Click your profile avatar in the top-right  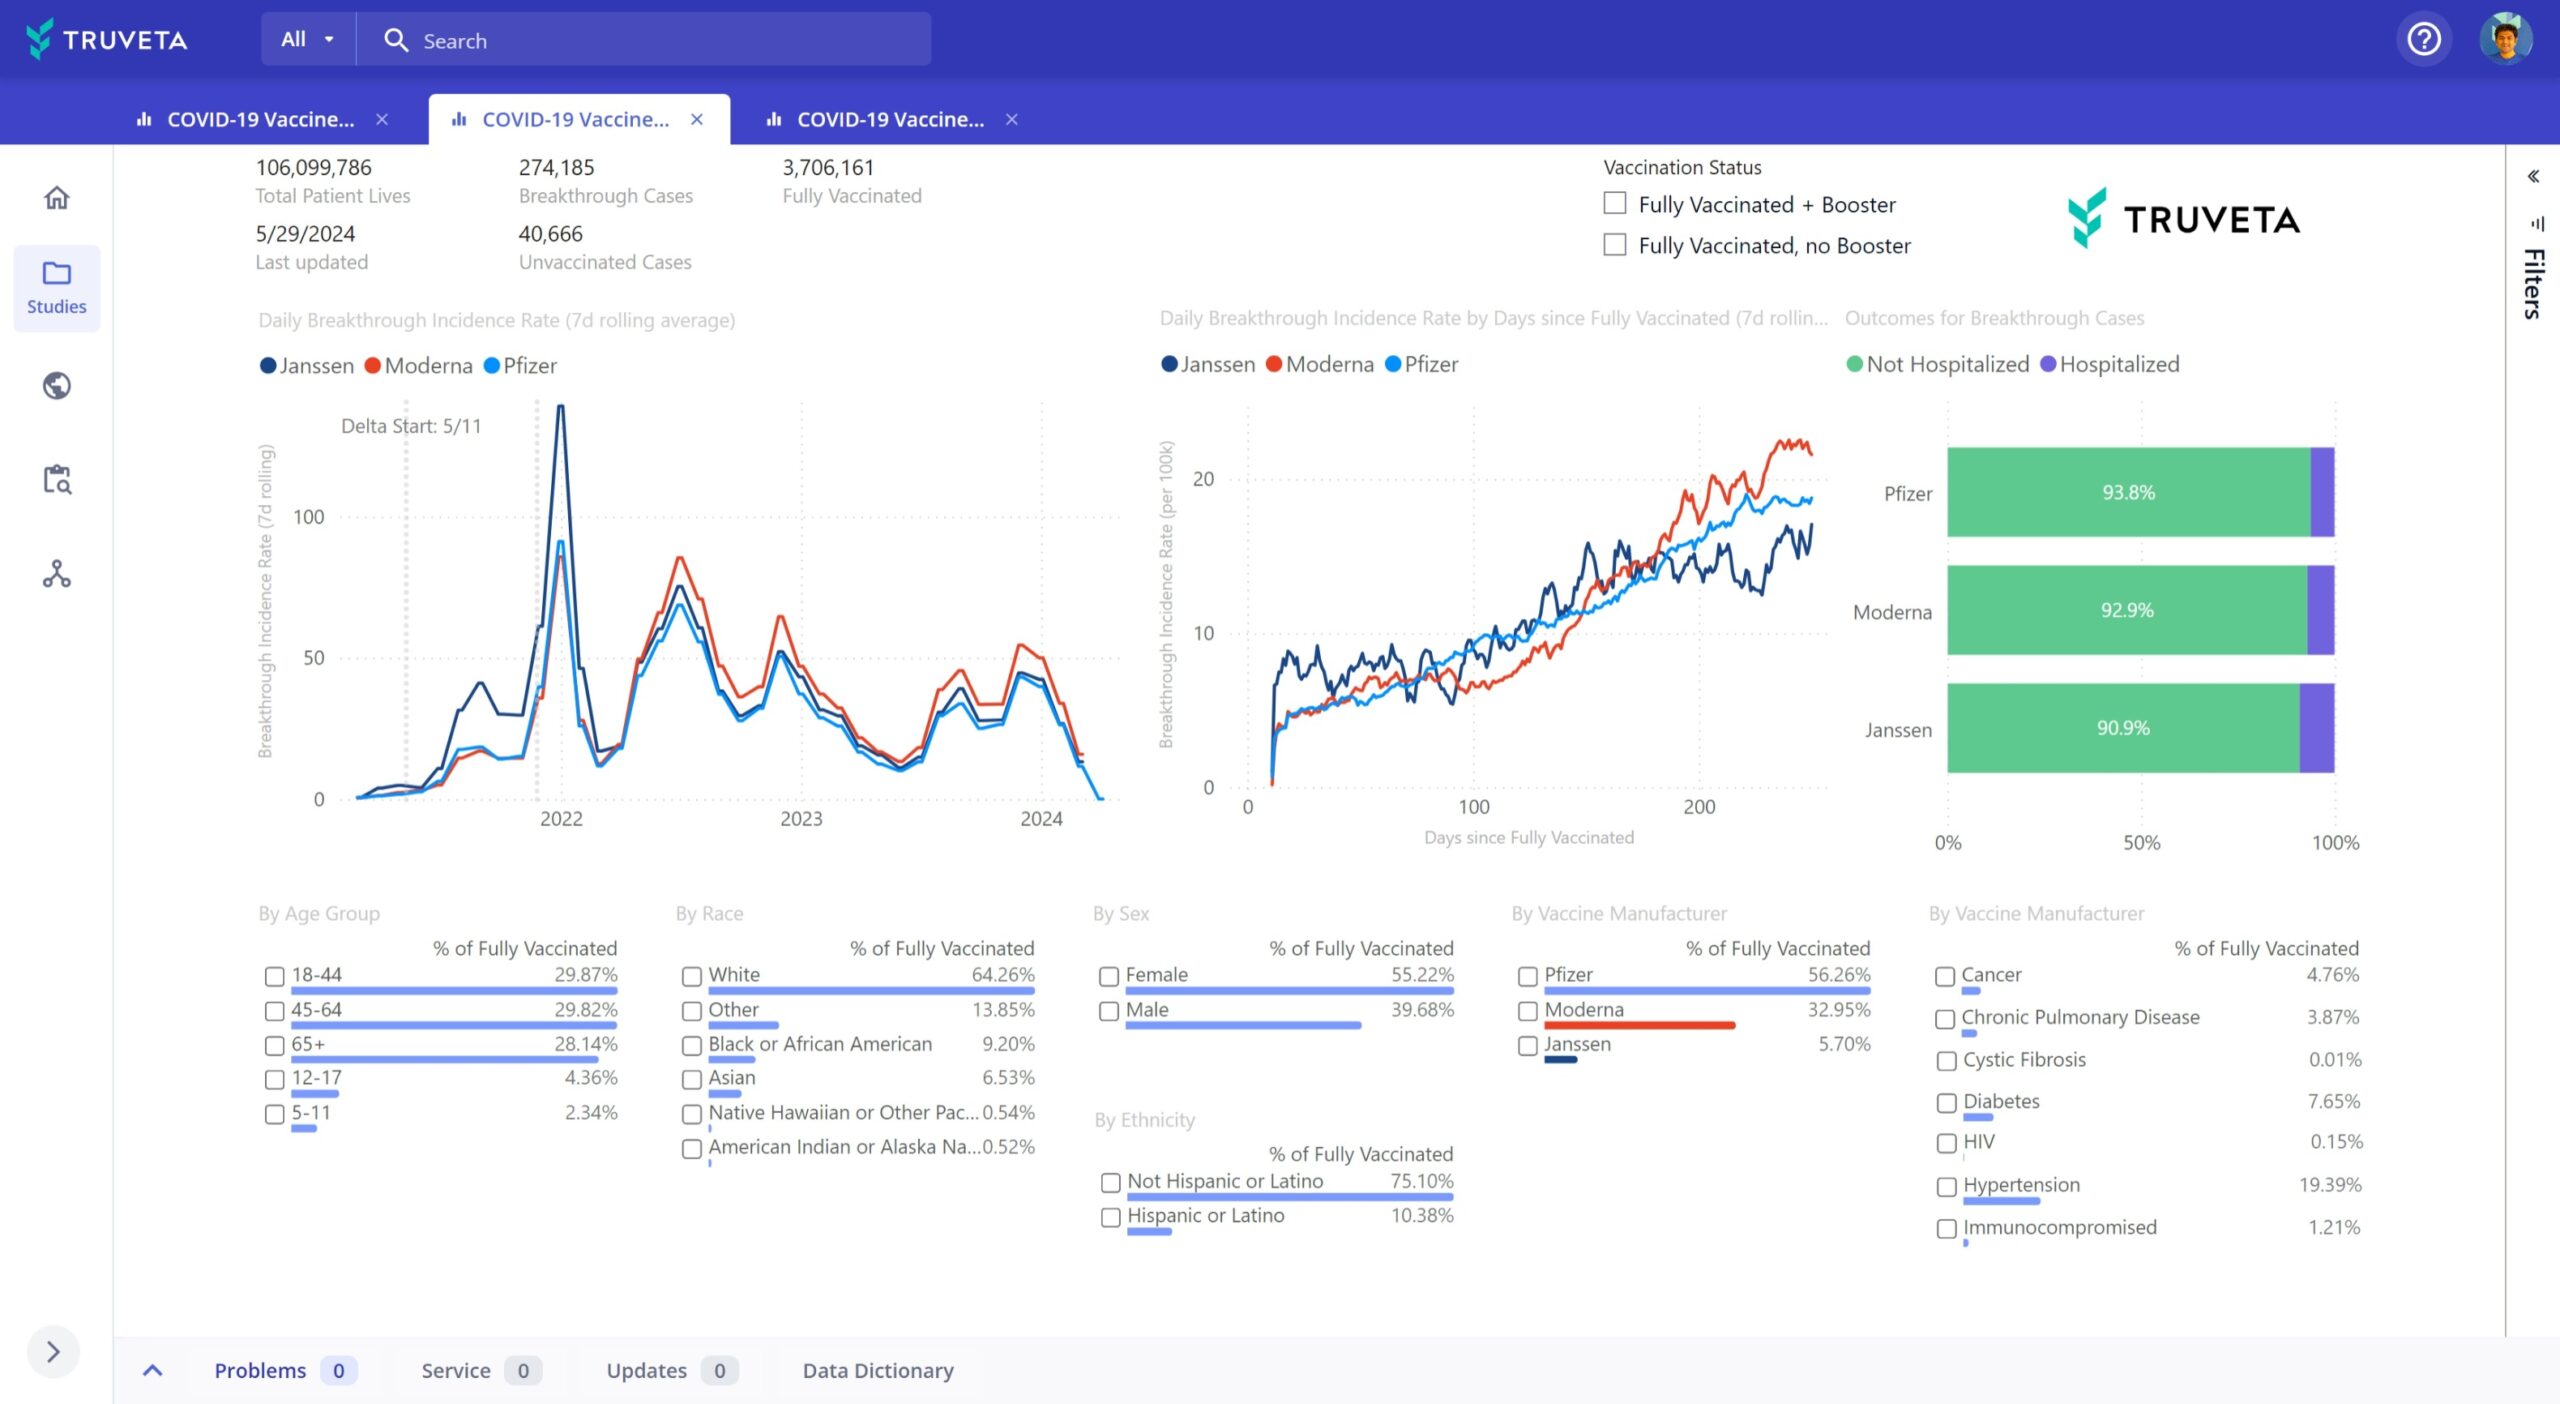(x=2508, y=38)
